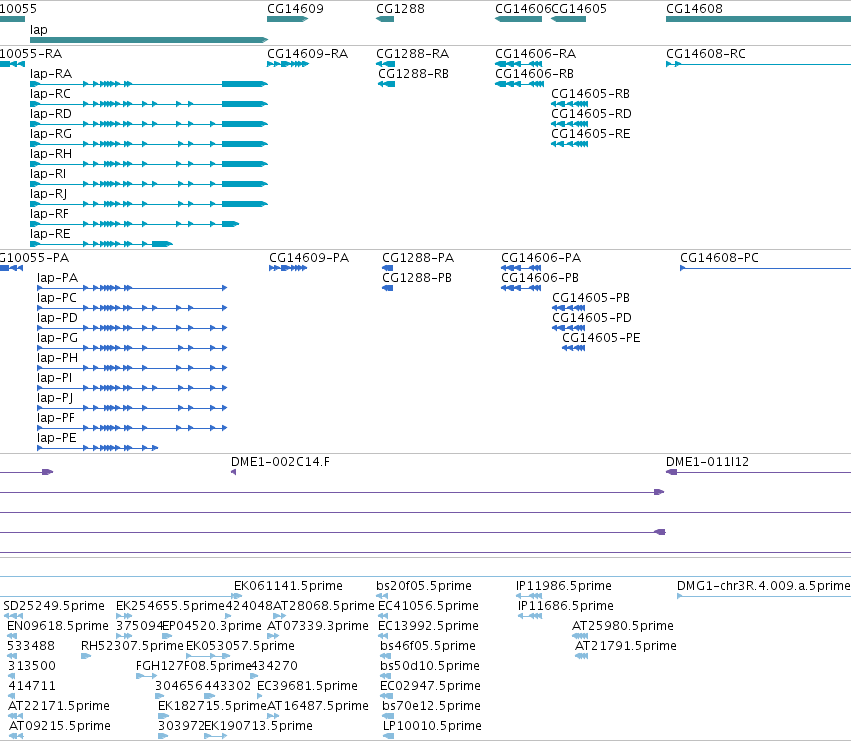Click the lap-RJ transcript label

point(48,194)
